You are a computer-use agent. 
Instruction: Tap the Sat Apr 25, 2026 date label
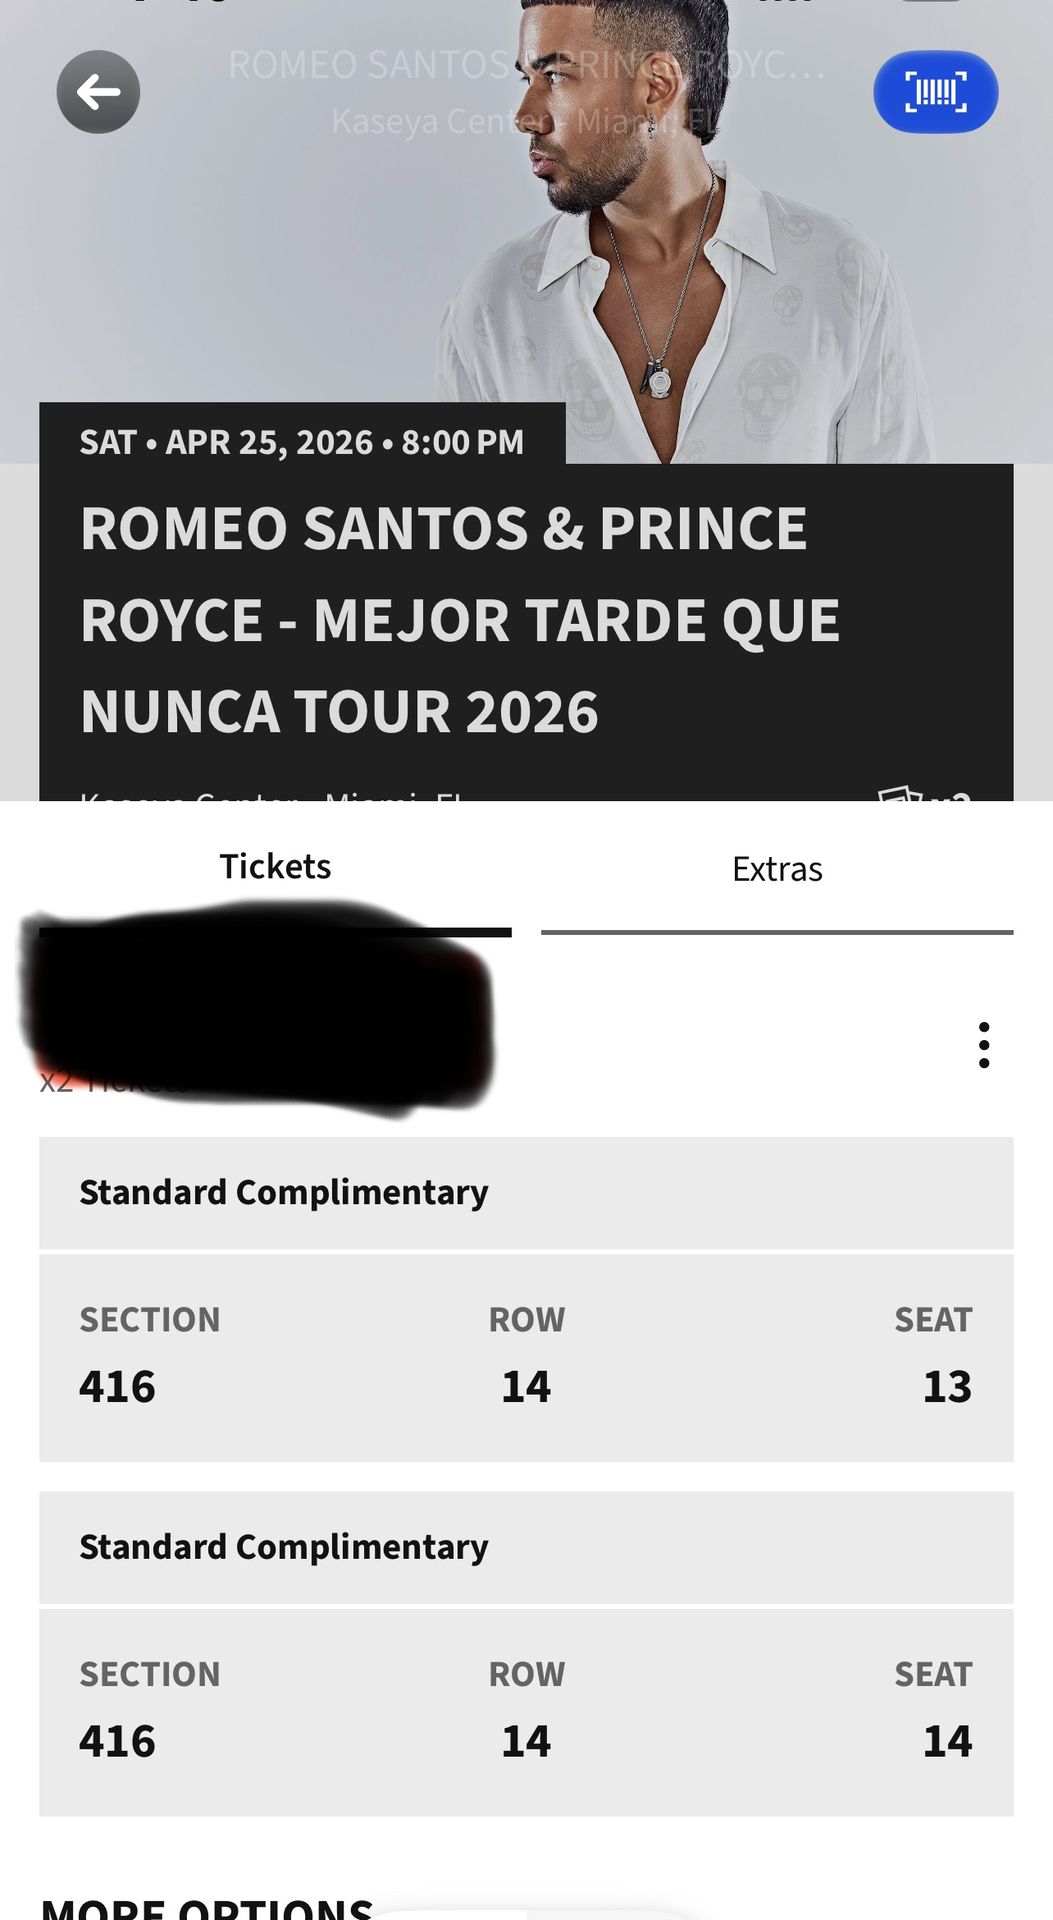(302, 442)
